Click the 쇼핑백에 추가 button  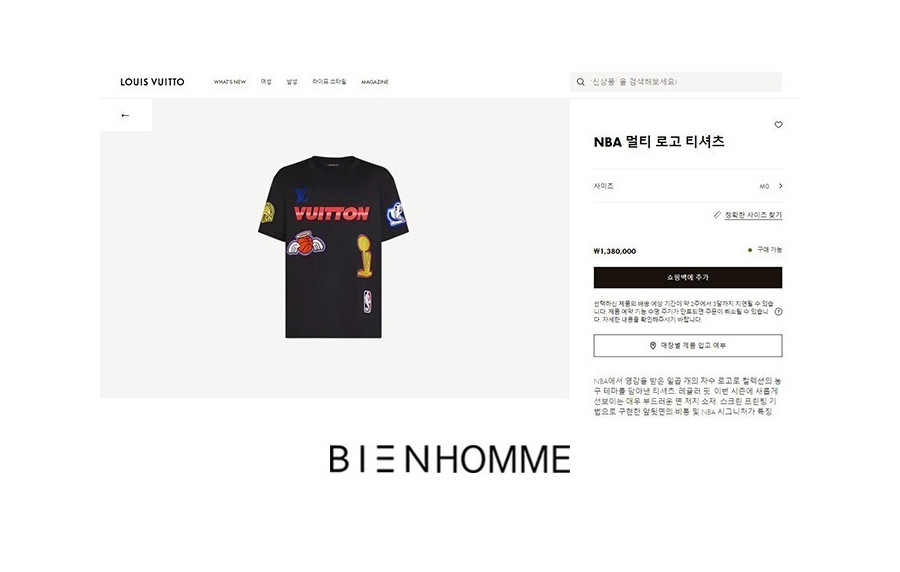[x=688, y=278]
